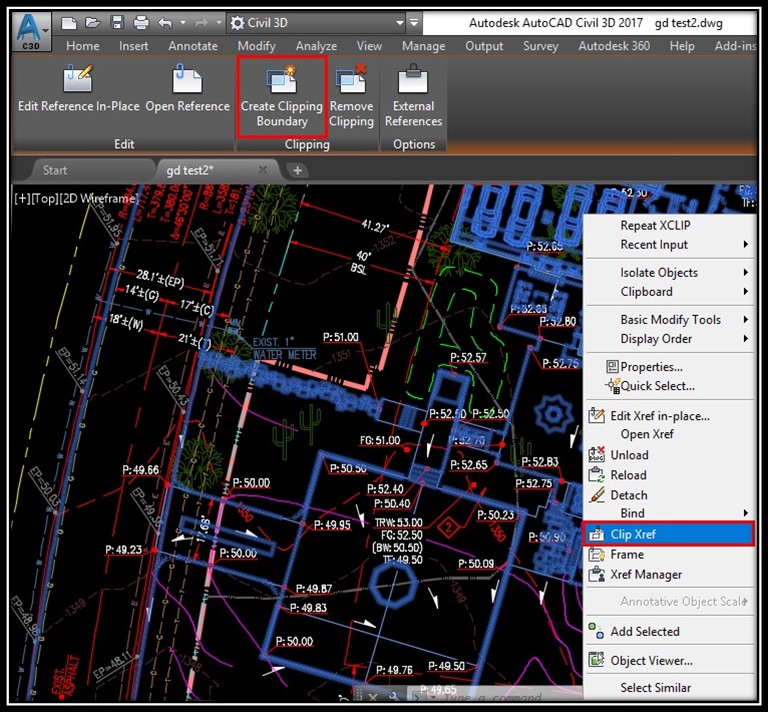Screen dimensions: 768x712
Task: Open the Home ribbon tab
Action: [x=83, y=46]
